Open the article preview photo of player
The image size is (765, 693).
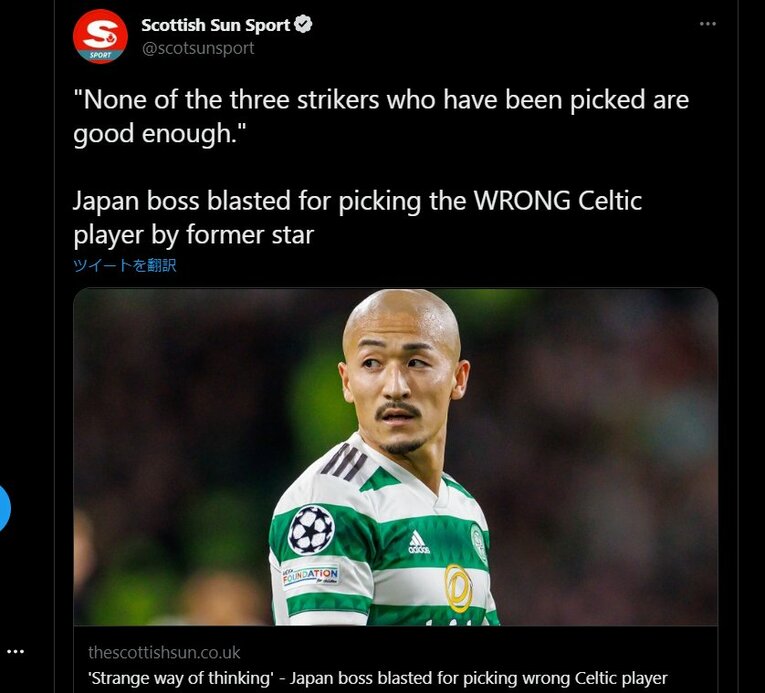(396, 457)
